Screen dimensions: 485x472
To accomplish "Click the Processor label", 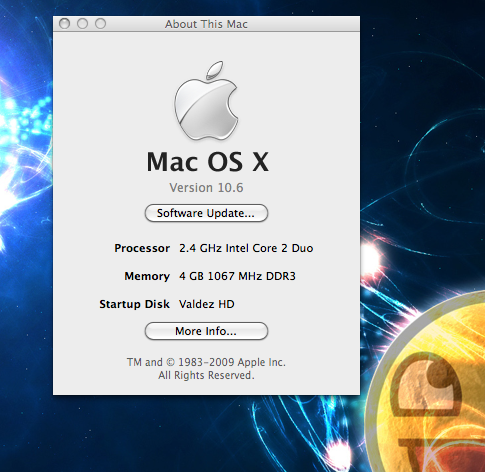I will [142, 248].
